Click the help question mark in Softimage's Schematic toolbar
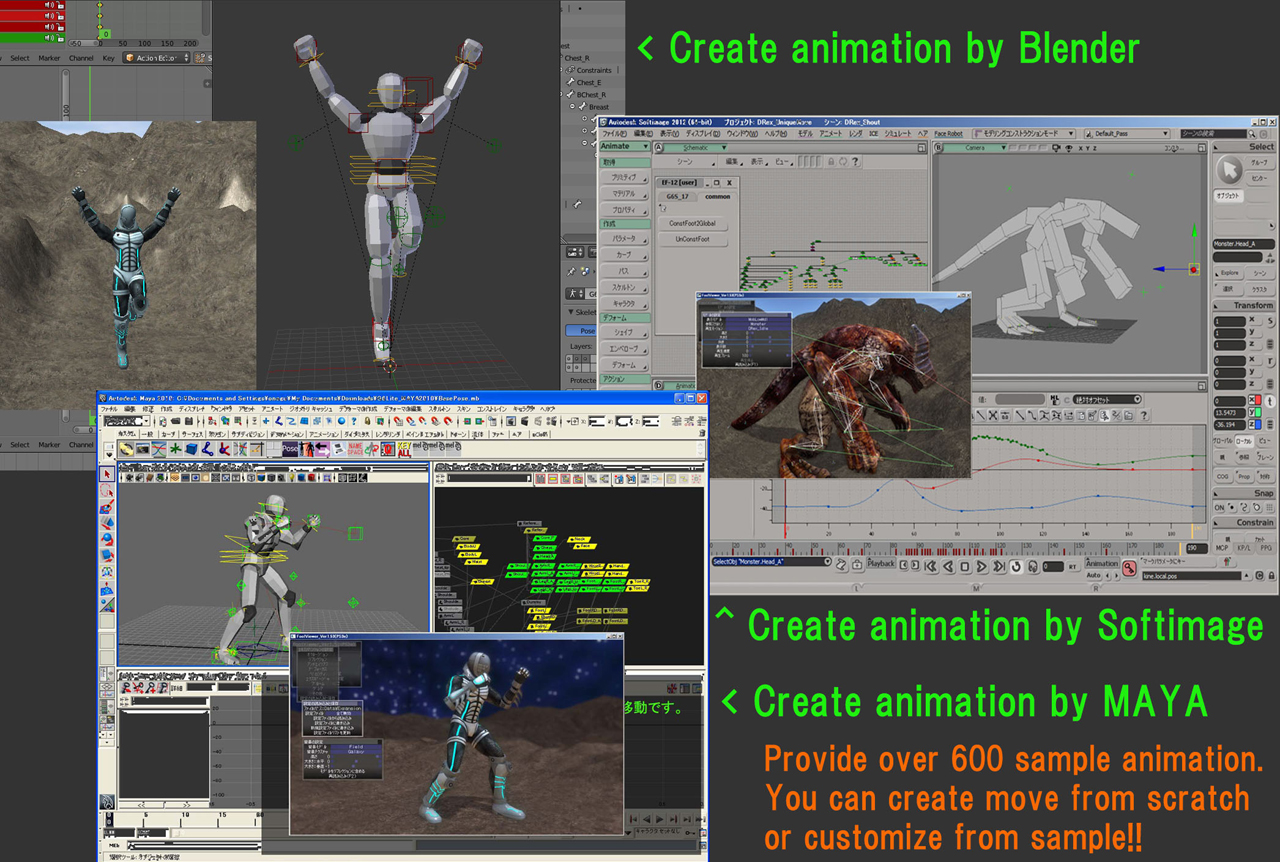The image size is (1280, 862). [x=856, y=161]
